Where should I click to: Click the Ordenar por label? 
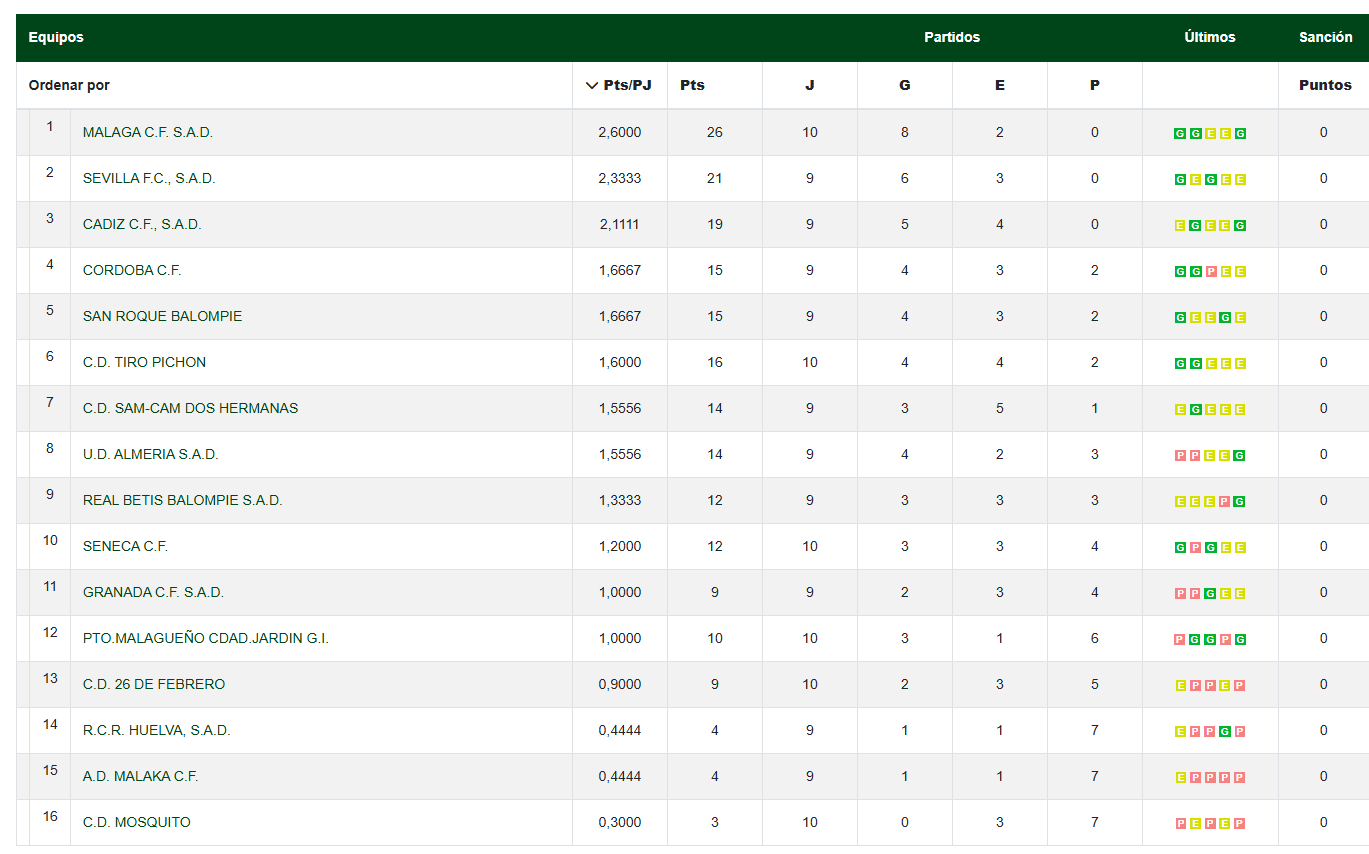pyautogui.click(x=69, y=85)
